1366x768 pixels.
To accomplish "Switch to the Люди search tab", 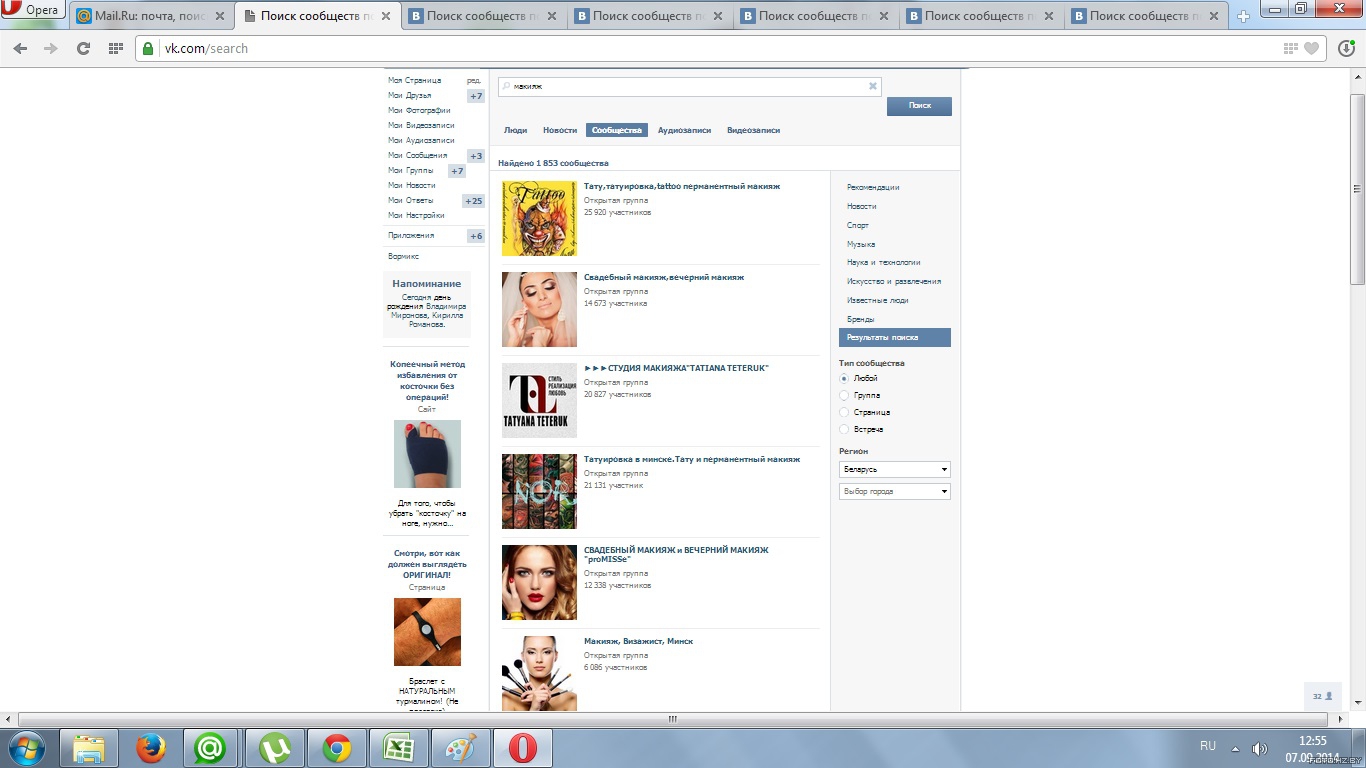I will pos(515,130).
